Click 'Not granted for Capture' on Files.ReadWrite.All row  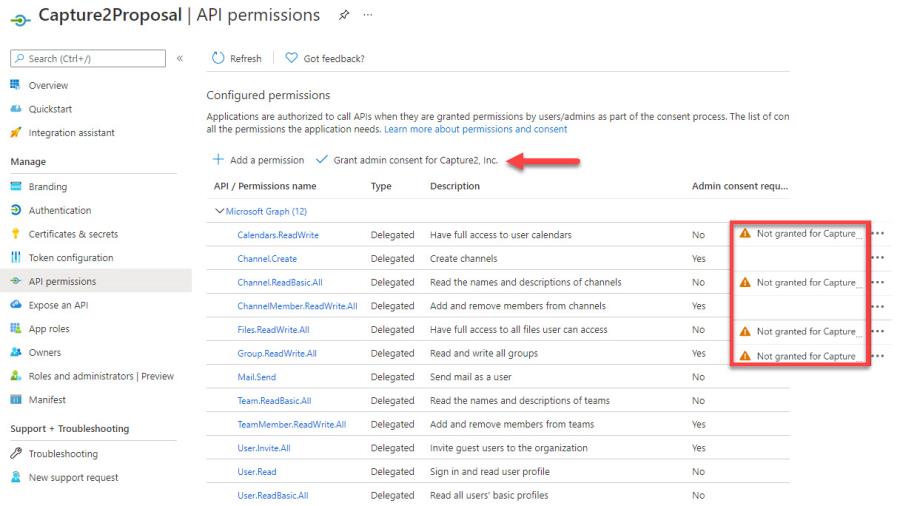806,331
